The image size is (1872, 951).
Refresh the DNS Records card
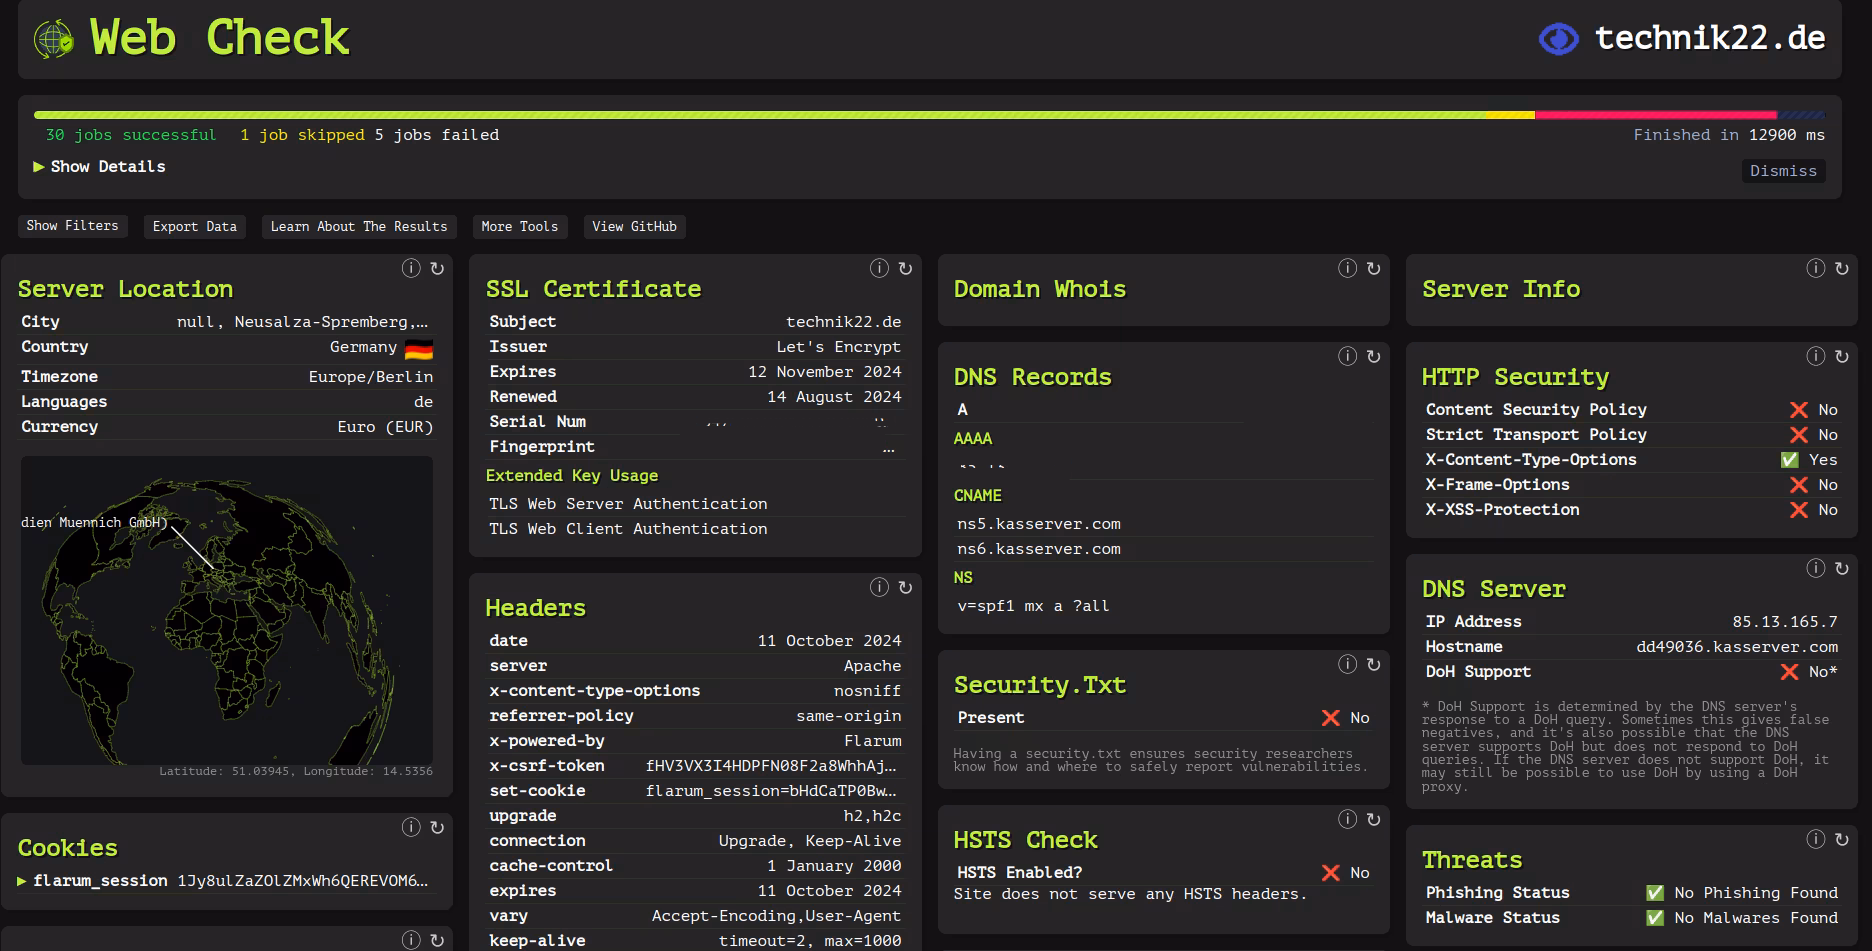coord(1373,356)
